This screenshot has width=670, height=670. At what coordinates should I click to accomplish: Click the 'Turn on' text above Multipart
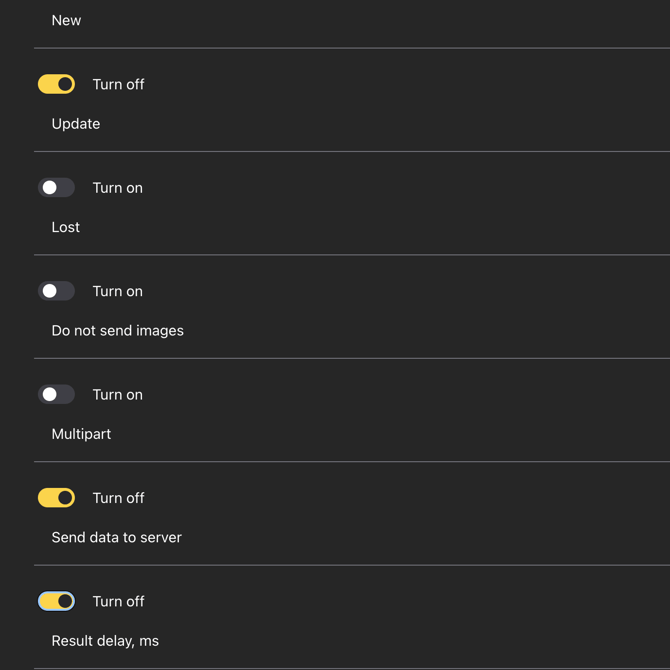tap(117, 394)
